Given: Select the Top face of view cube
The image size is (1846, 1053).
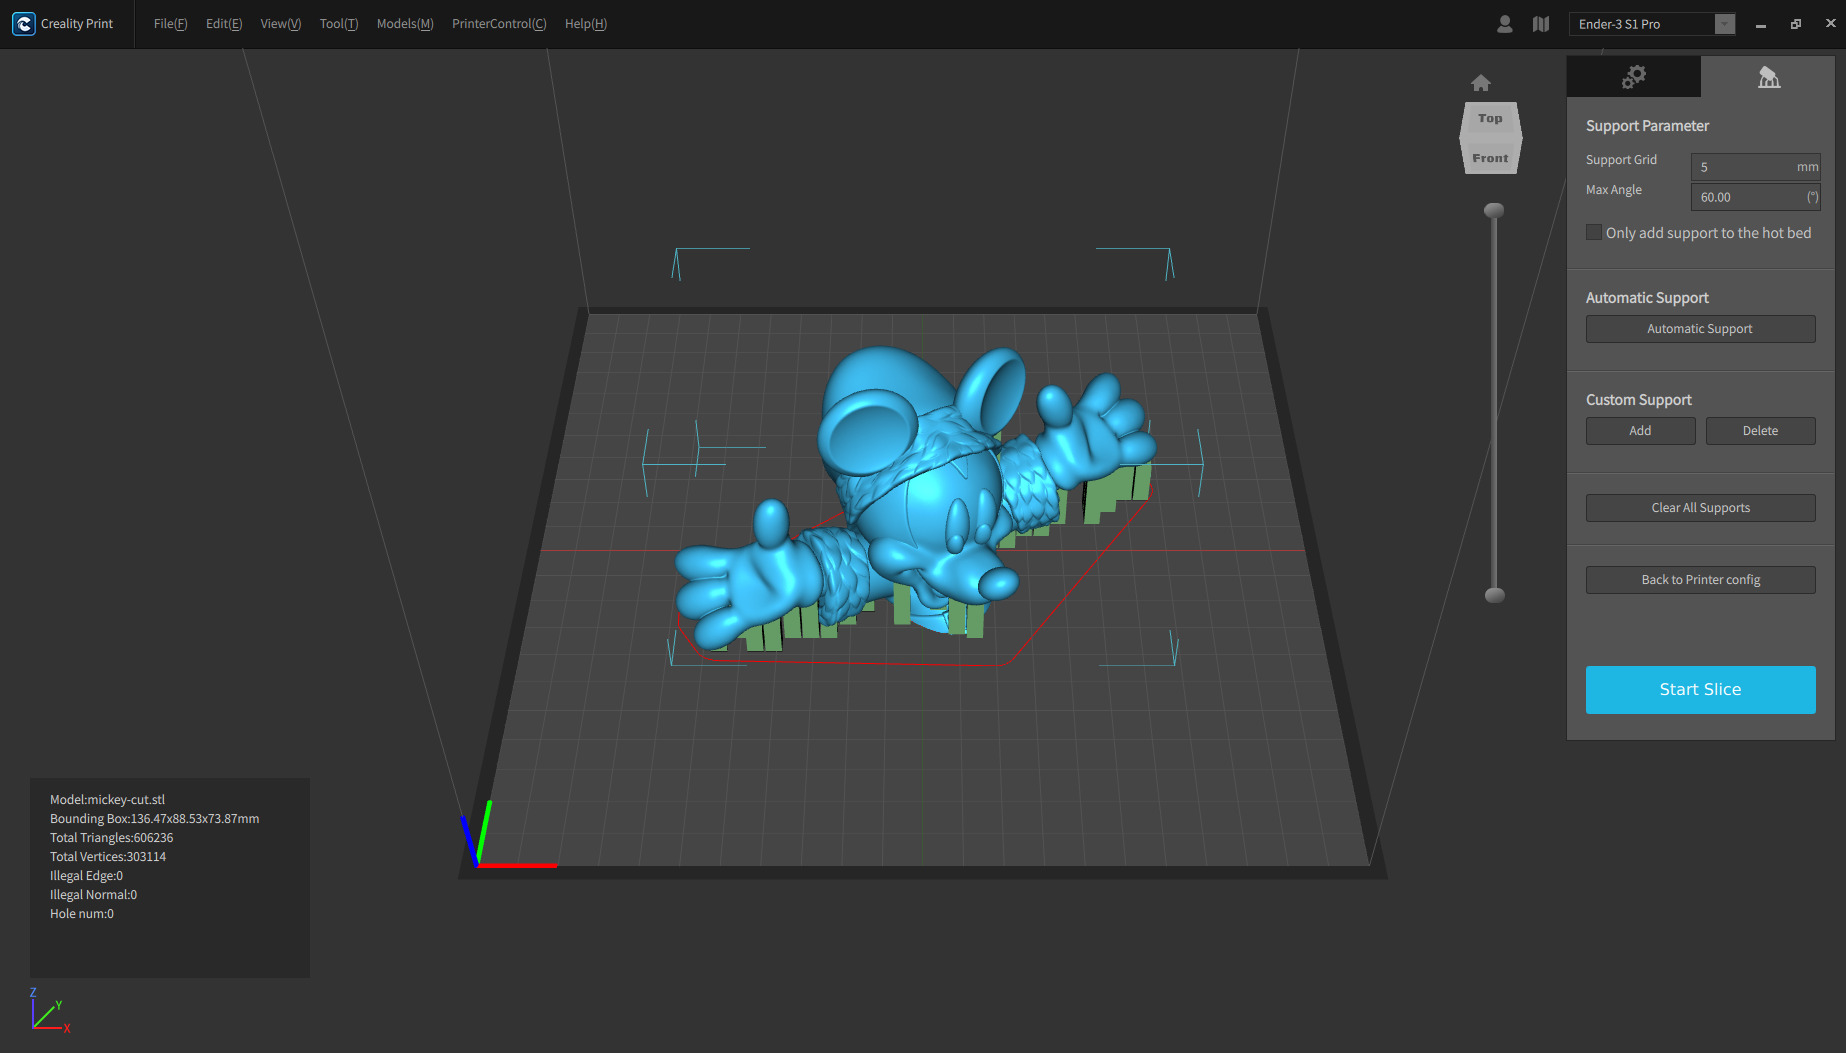Looking at the screenshot, I should tap(1490, 119).
